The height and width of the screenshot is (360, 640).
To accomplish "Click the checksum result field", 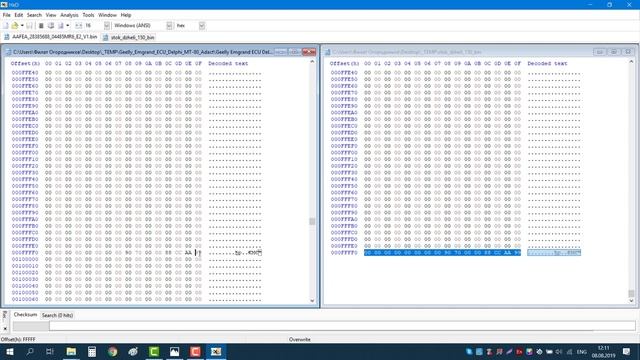I will point(342,326).
